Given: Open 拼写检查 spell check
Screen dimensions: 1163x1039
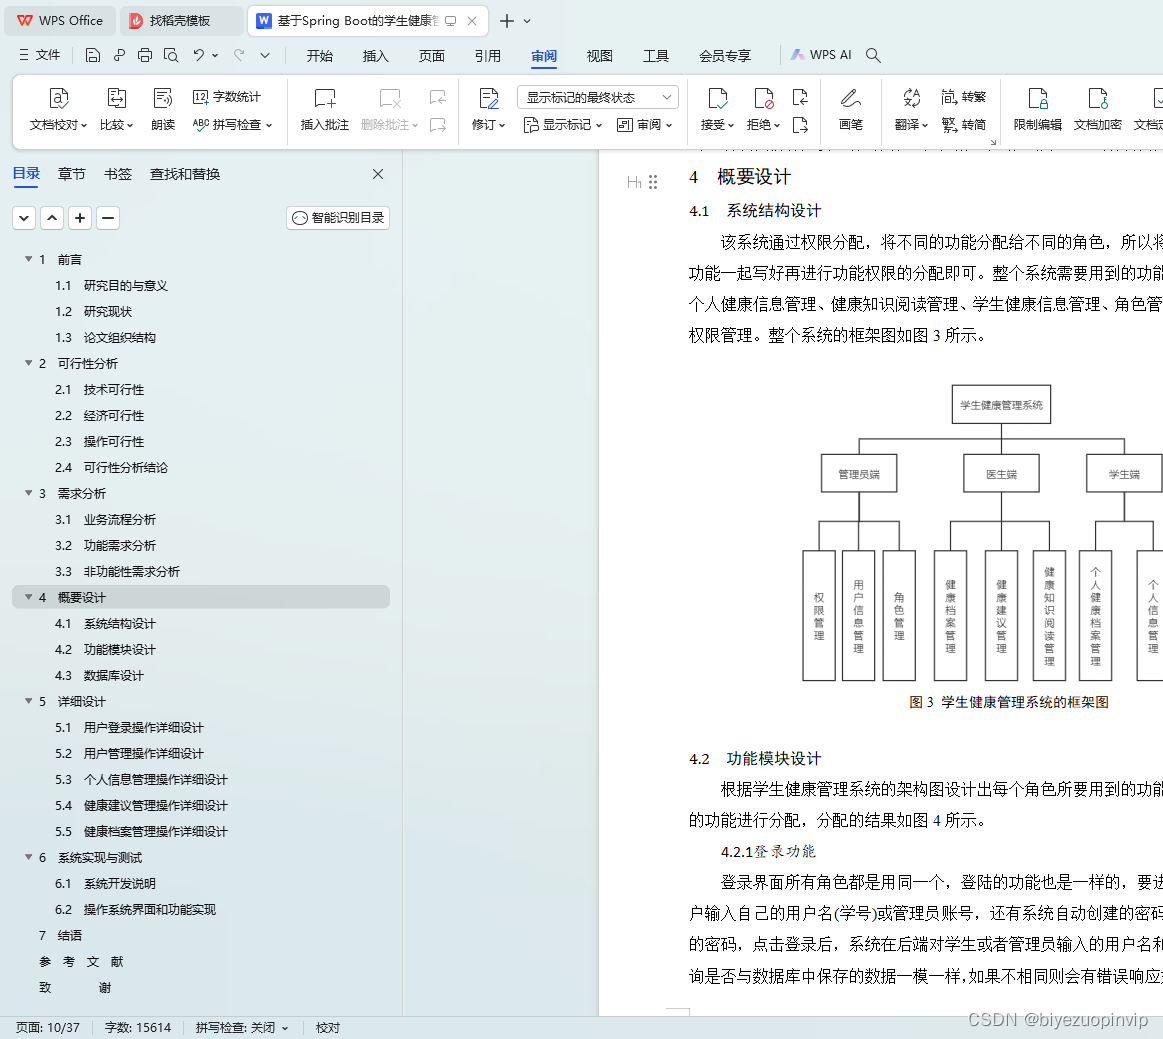Looking at the screenshot, I should 232,125.
